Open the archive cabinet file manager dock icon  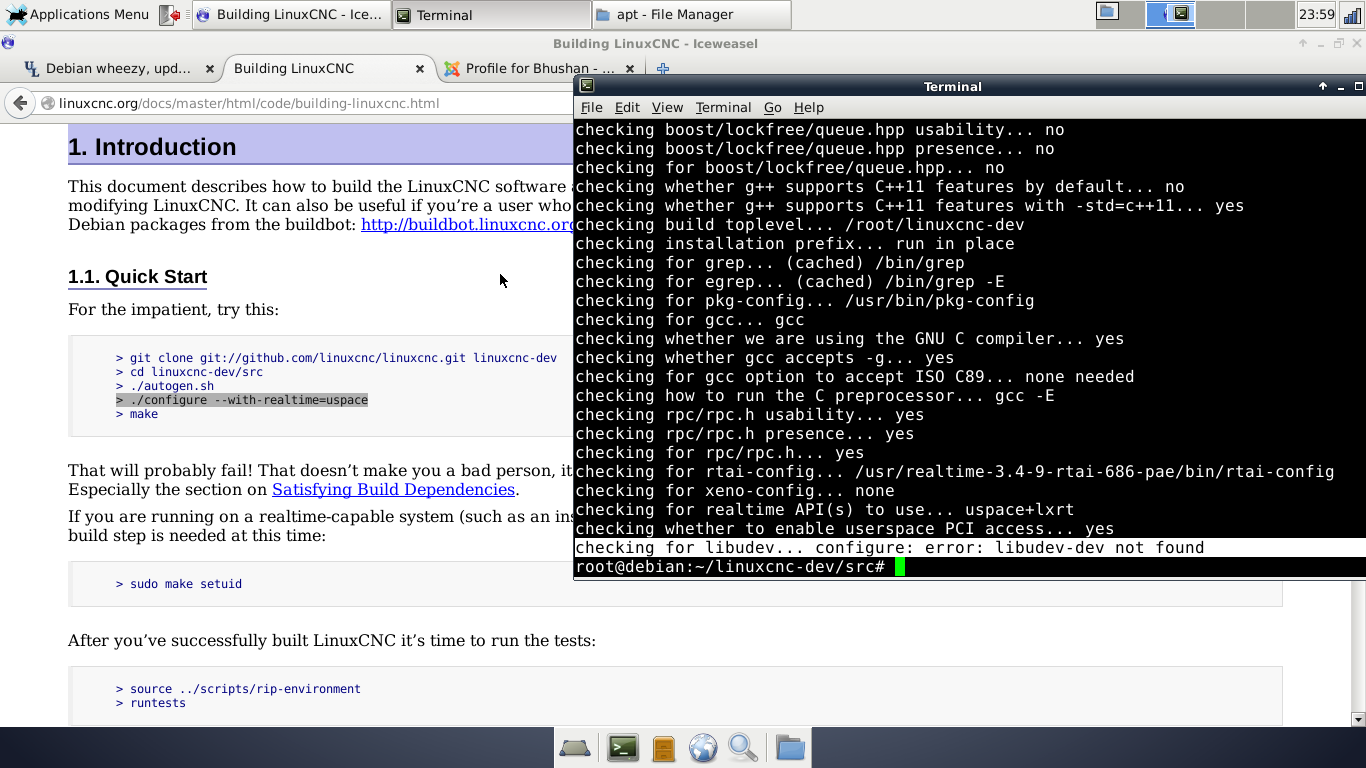click(663, 748)
